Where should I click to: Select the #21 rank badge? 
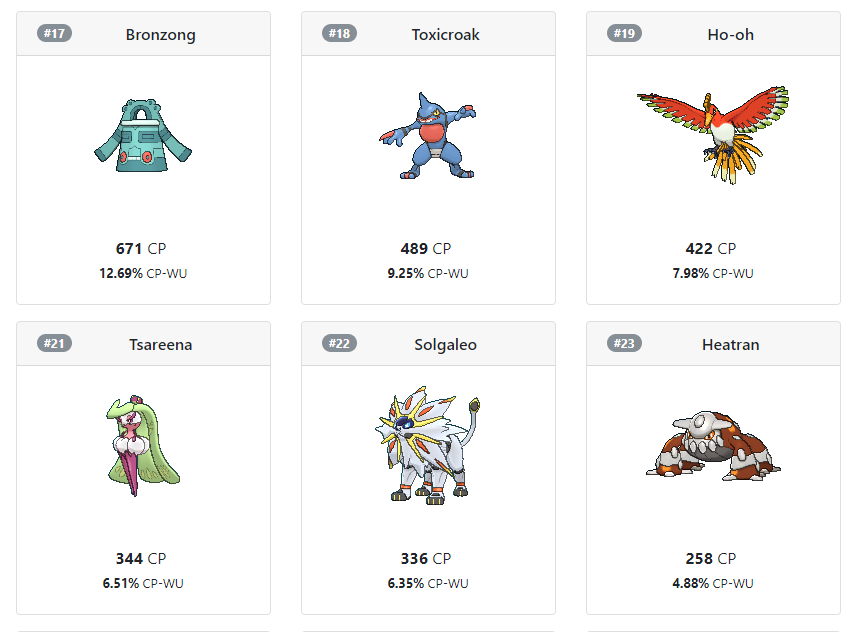[54, 343]
